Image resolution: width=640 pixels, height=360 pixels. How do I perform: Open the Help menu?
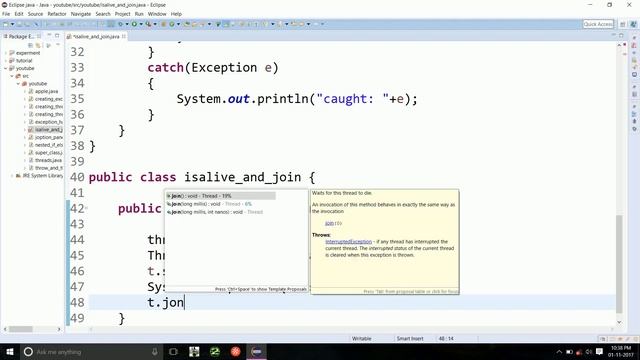tap(176, 14)
